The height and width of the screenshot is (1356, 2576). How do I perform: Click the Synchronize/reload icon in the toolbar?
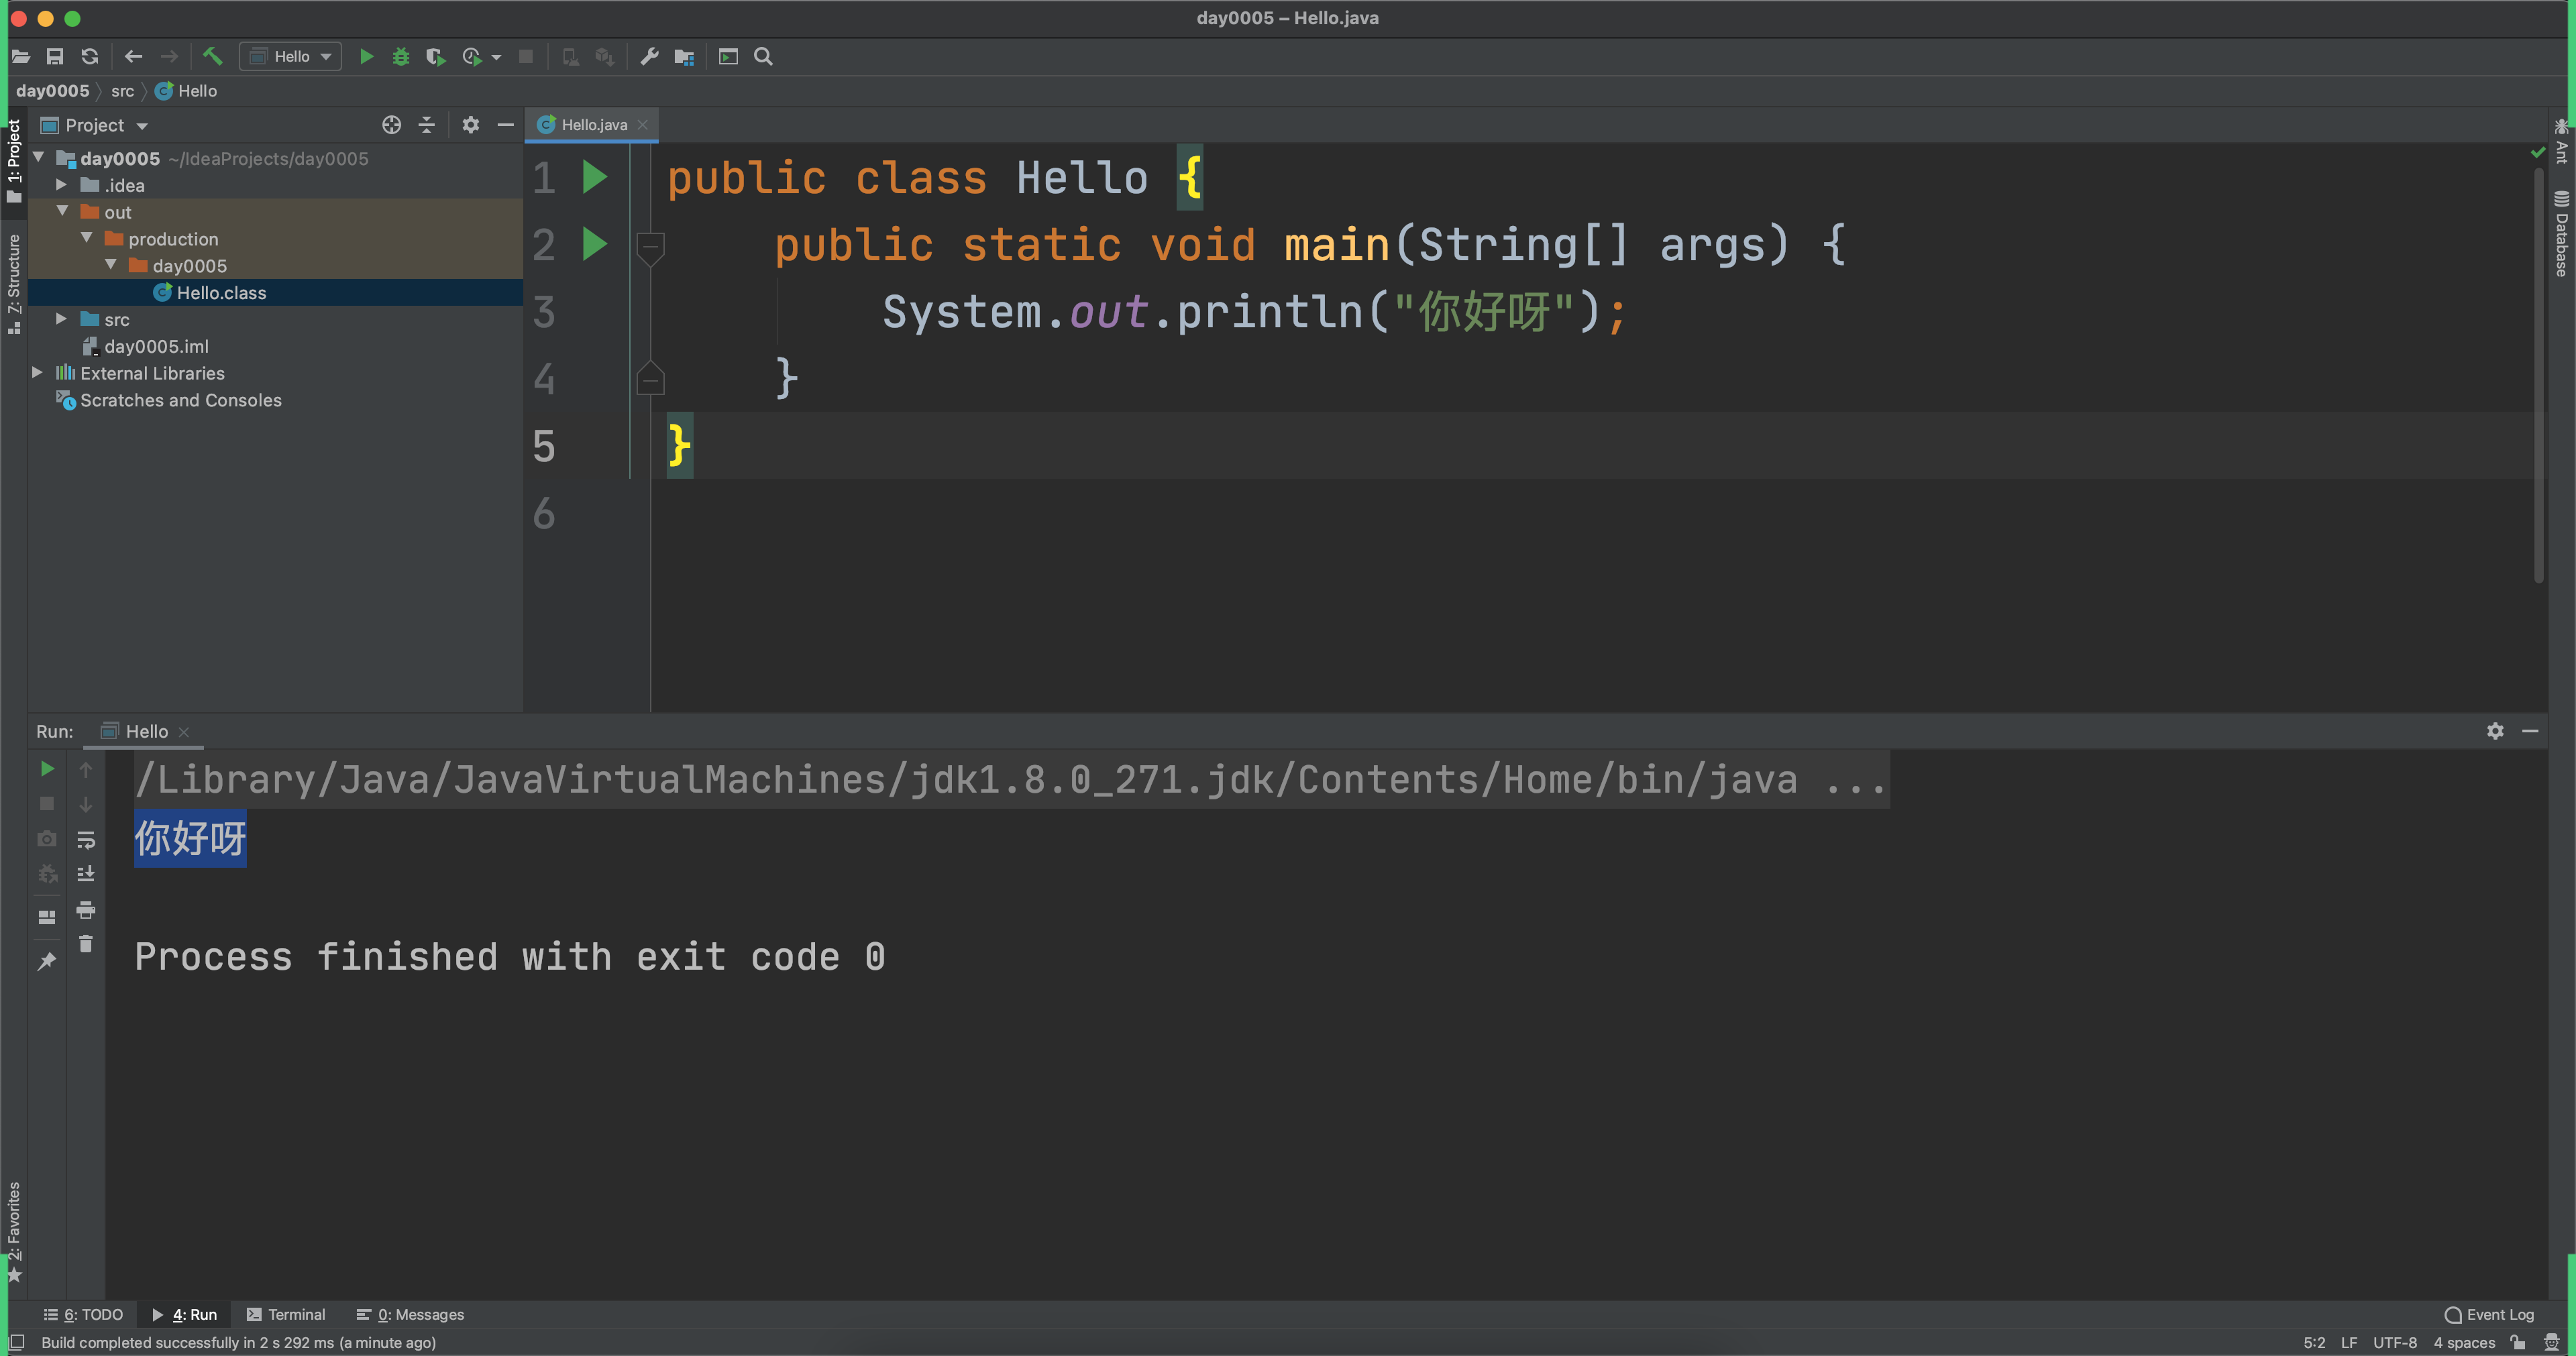(x=90, y=56)
